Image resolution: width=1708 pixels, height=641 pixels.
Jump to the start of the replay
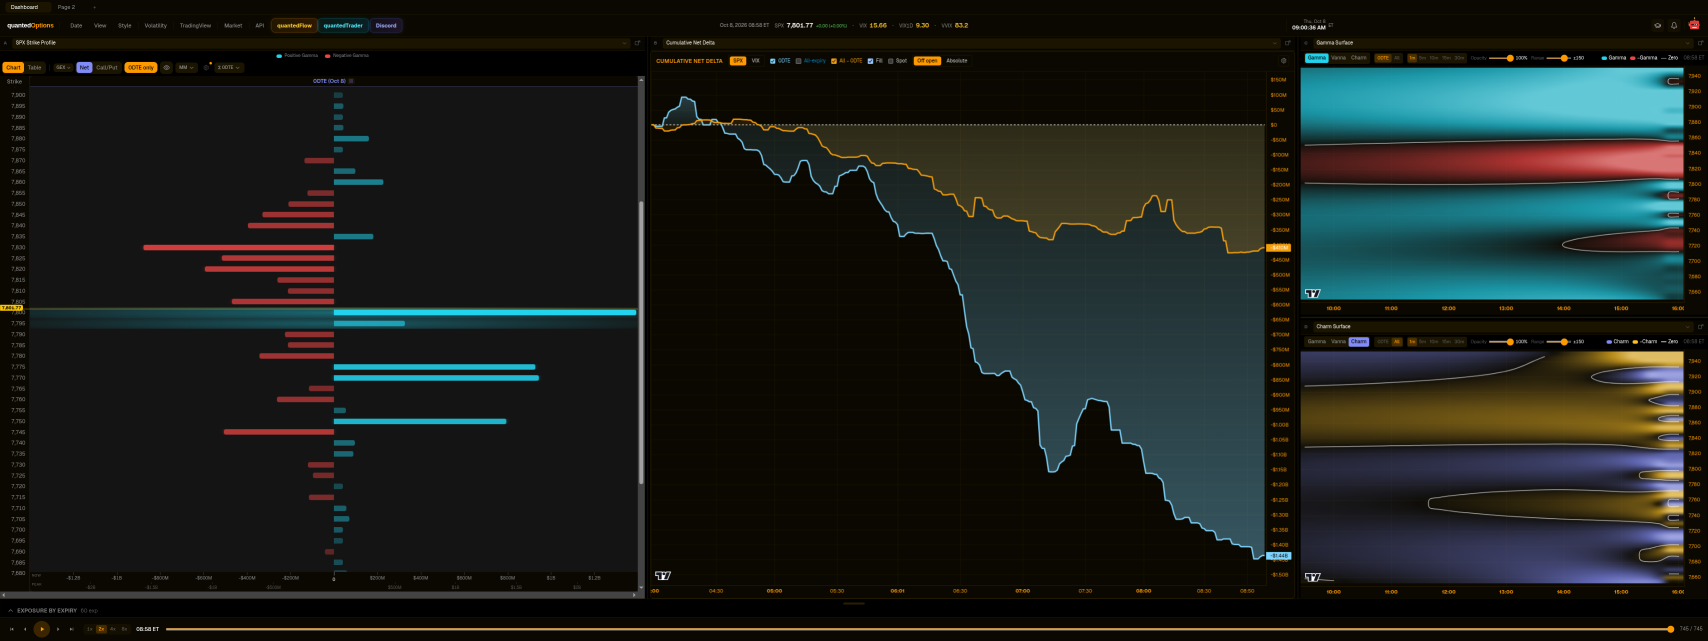(x=12, y=629)
